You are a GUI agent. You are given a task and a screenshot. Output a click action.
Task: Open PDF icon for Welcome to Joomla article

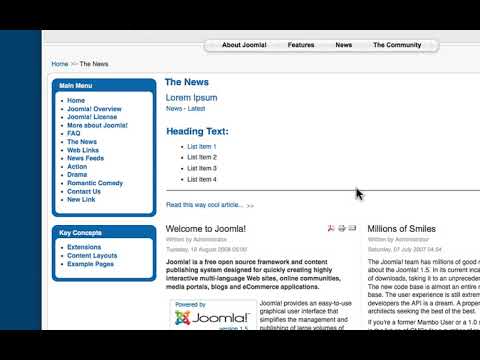(331, 228)
